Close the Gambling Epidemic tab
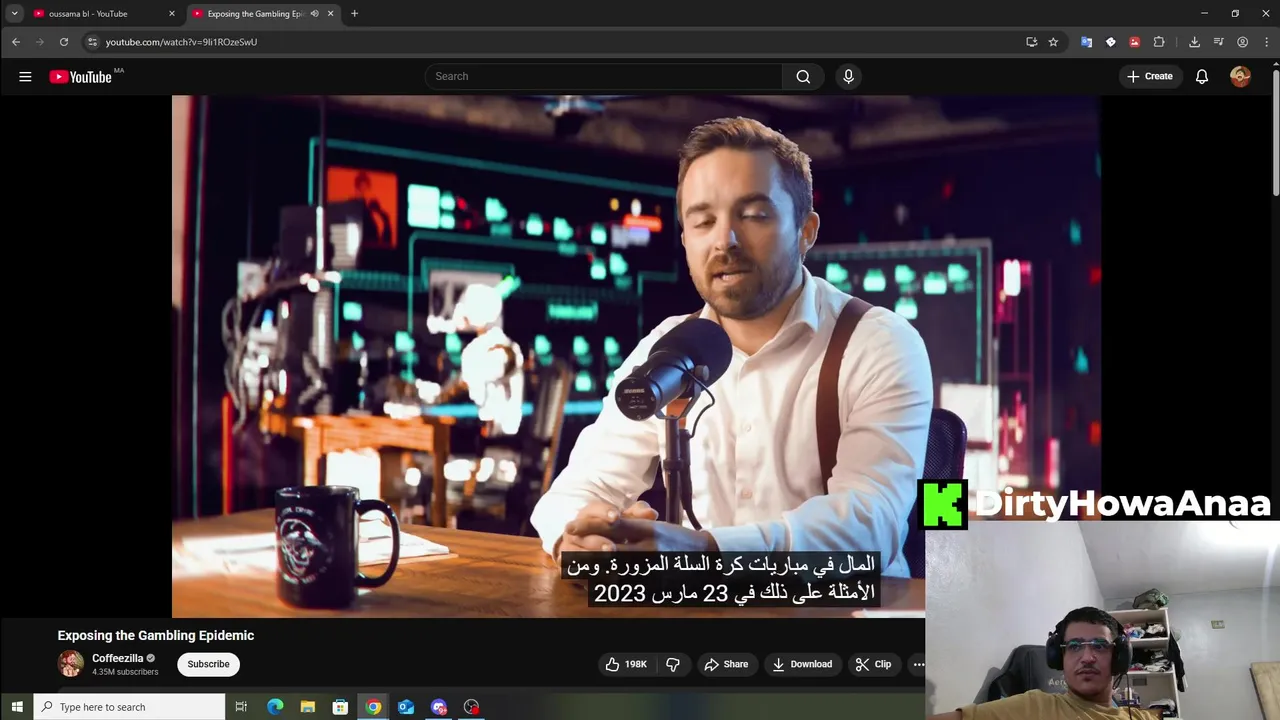 tap(330, 14)
